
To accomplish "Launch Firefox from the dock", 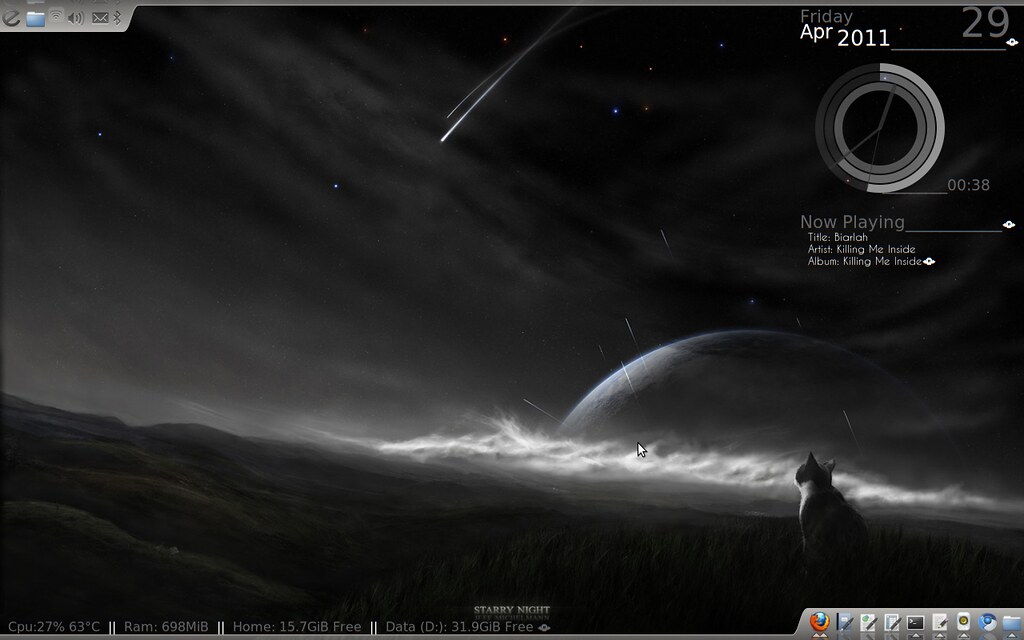I will coord(820,622).
